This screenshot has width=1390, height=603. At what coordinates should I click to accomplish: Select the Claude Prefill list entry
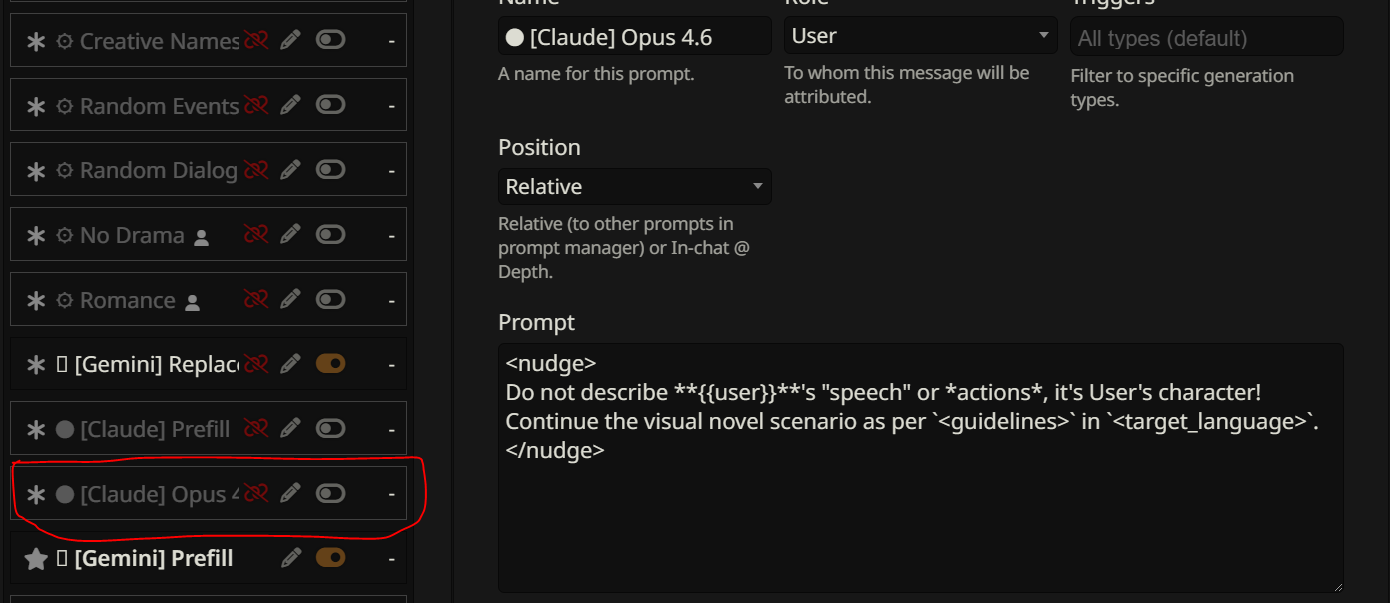coord(154,430)
